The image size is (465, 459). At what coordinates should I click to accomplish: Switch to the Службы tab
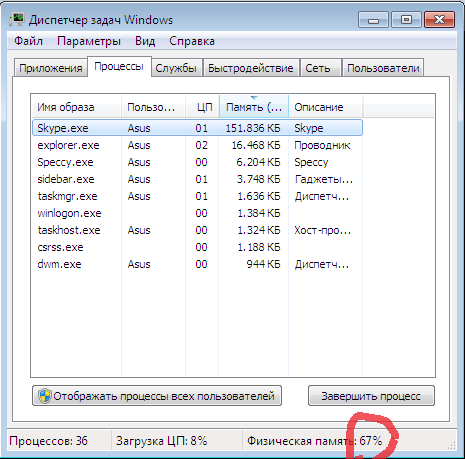pos(176,68)
